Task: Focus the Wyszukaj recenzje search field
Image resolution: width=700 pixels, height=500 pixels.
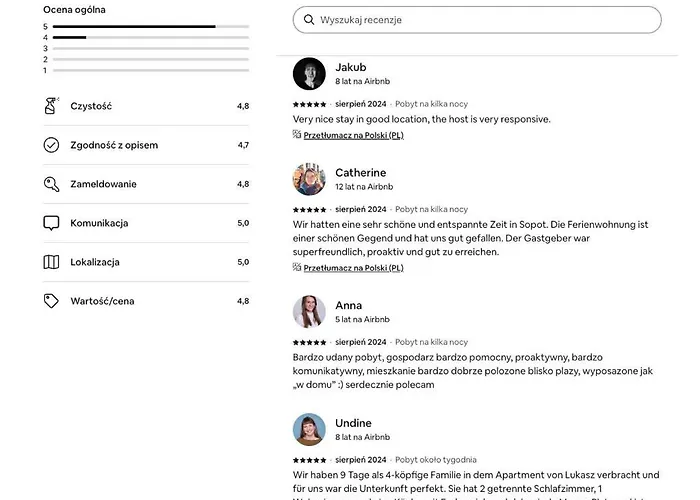Action: click(480, 20)
